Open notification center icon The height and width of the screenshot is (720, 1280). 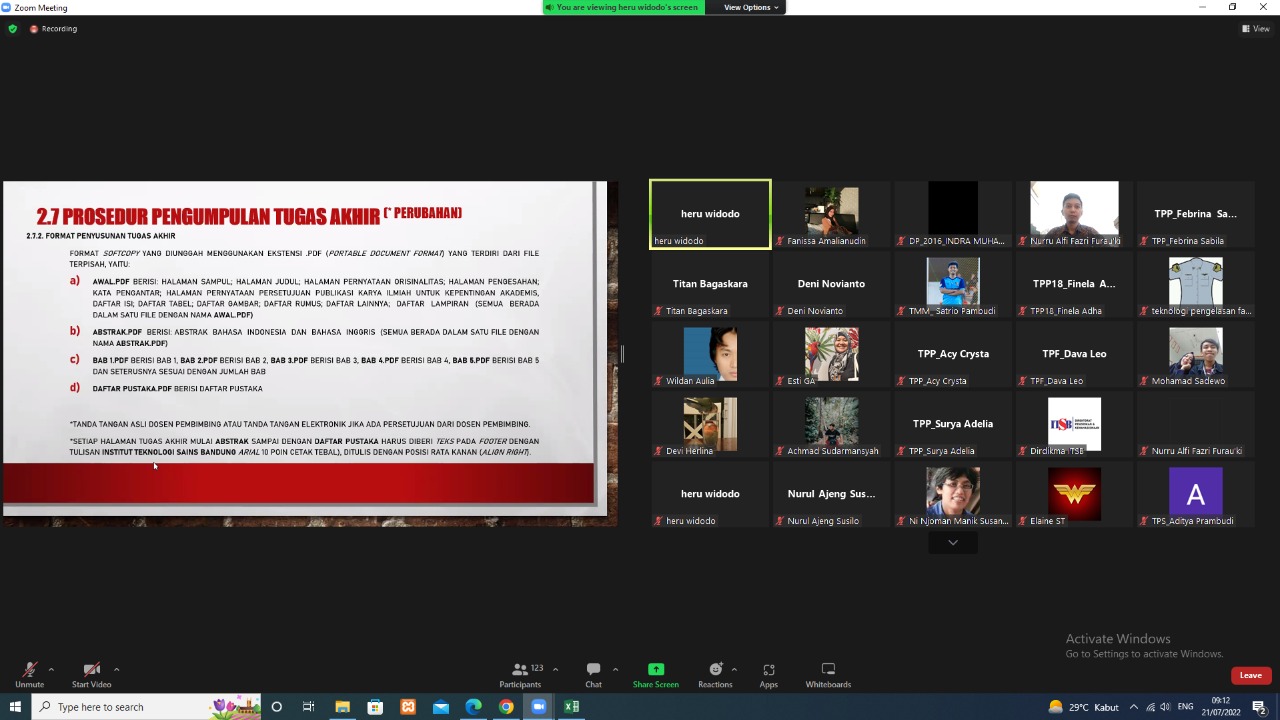pos(1259,707)
